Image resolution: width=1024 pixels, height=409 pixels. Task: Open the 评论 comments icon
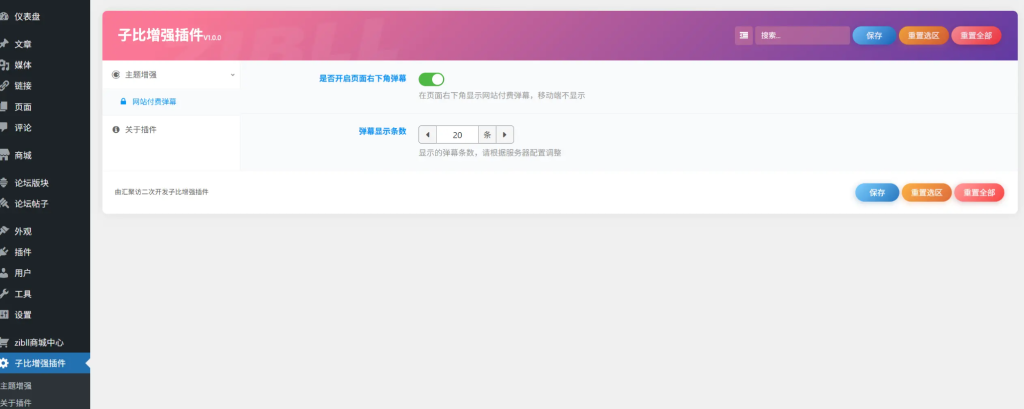click(x=5, y=127)
